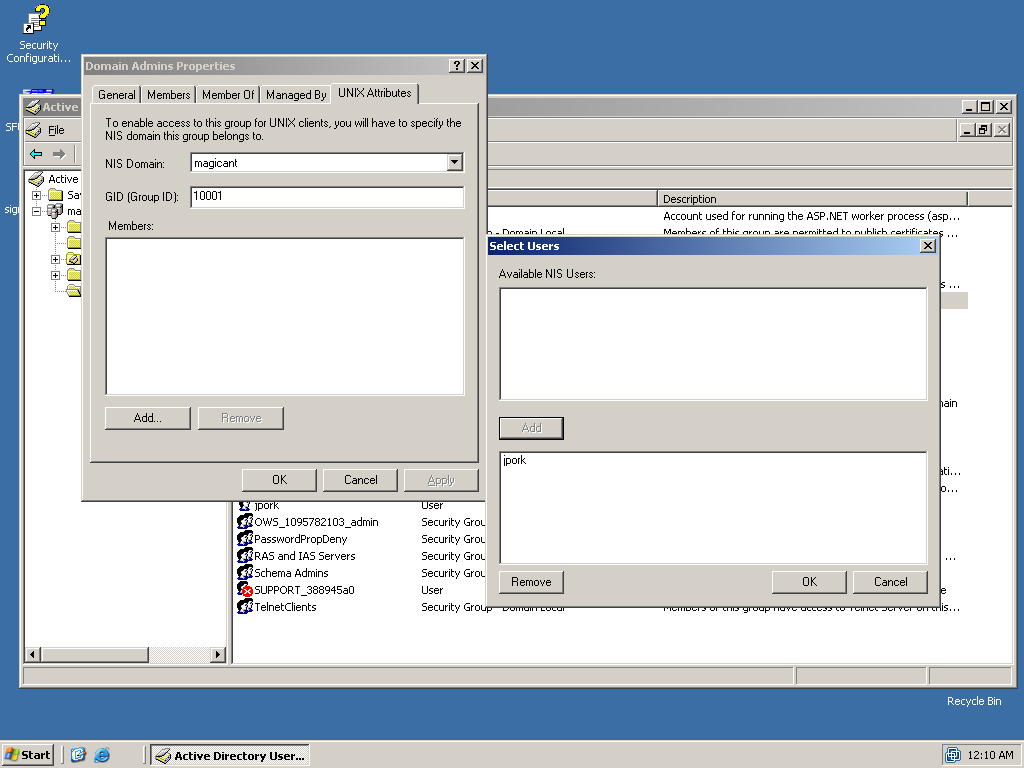Click the Security Configuration desktop icon
Viewport: 1024px width, 768px height.
[x=38, y=20]
